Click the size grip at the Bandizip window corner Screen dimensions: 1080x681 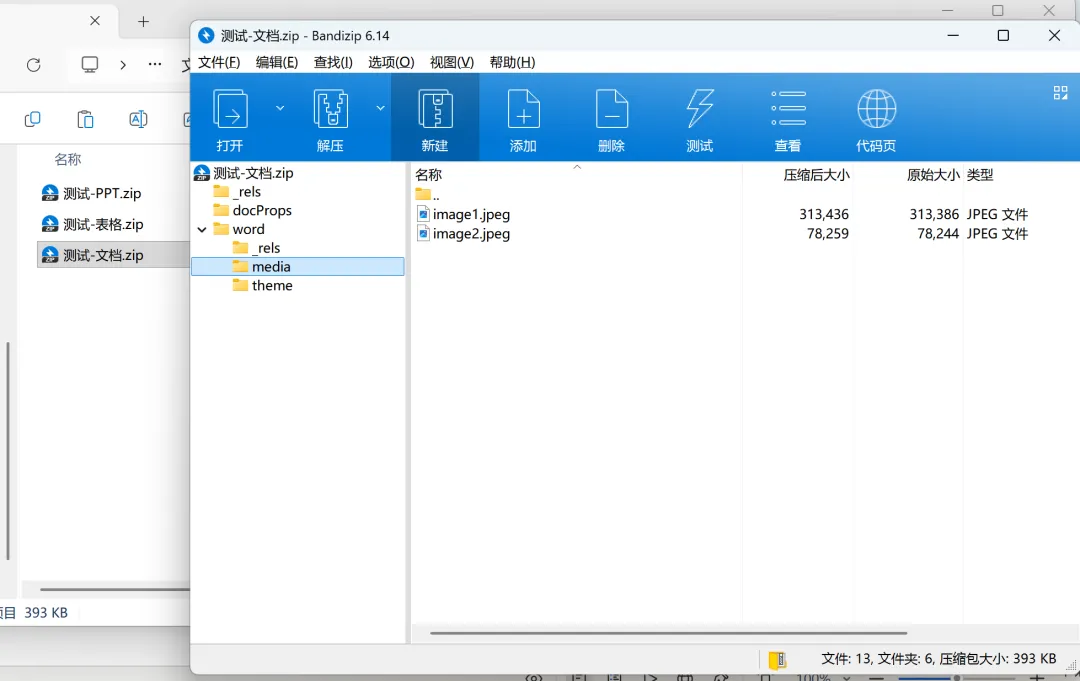coord(1071,666)
